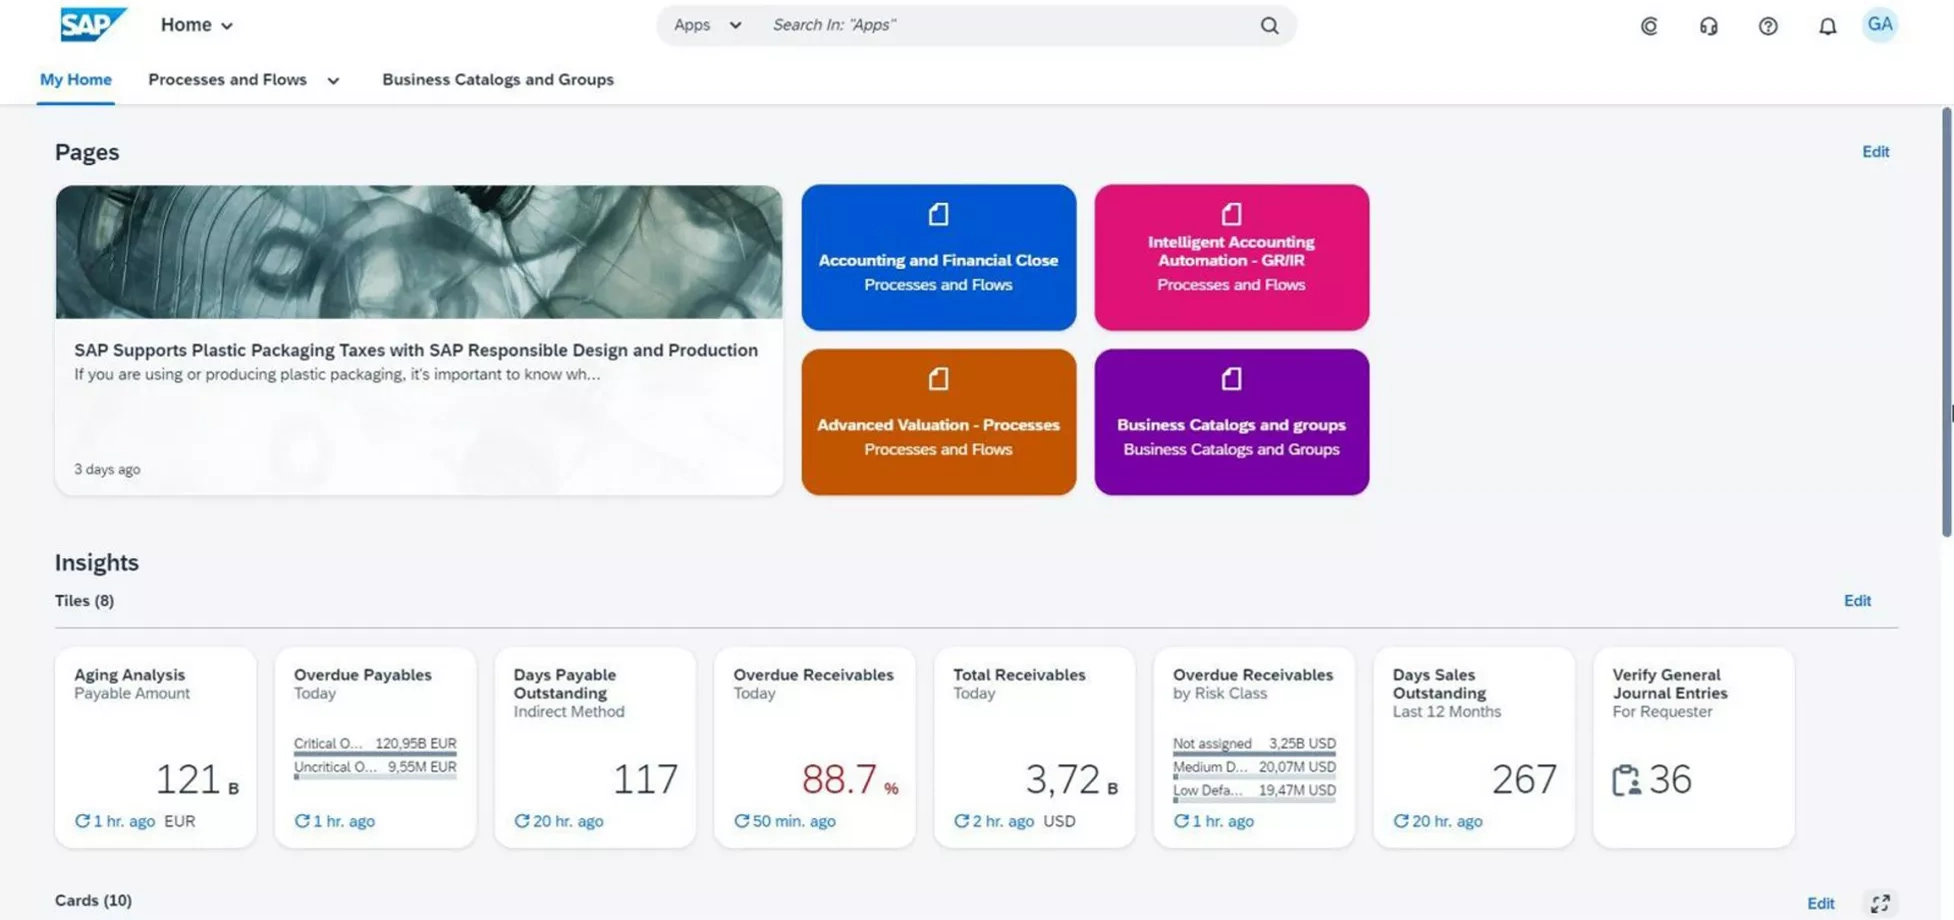This screenshot has width=1954, height=920.
Task: Click the Joule assistant icon in the header
Action: [x=1649, y=25]
